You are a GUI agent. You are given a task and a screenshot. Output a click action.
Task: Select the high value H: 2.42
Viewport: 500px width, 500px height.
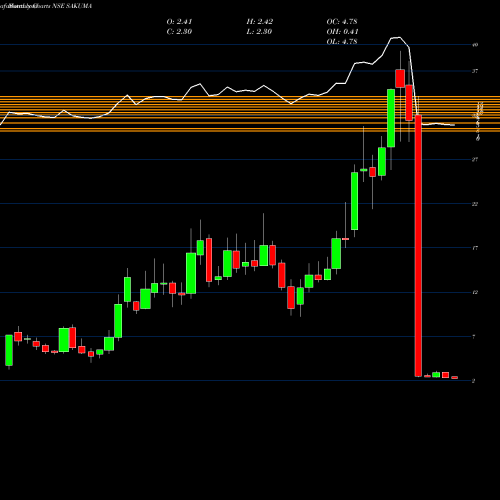click(260, 22)
